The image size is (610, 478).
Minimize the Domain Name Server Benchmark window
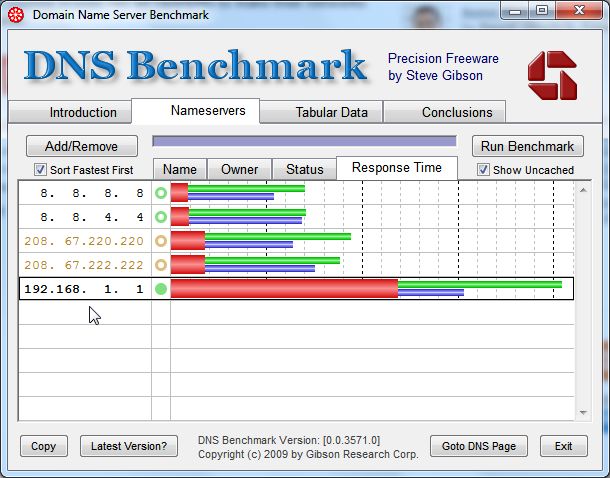pyautogui.click(x=515, y=11)
